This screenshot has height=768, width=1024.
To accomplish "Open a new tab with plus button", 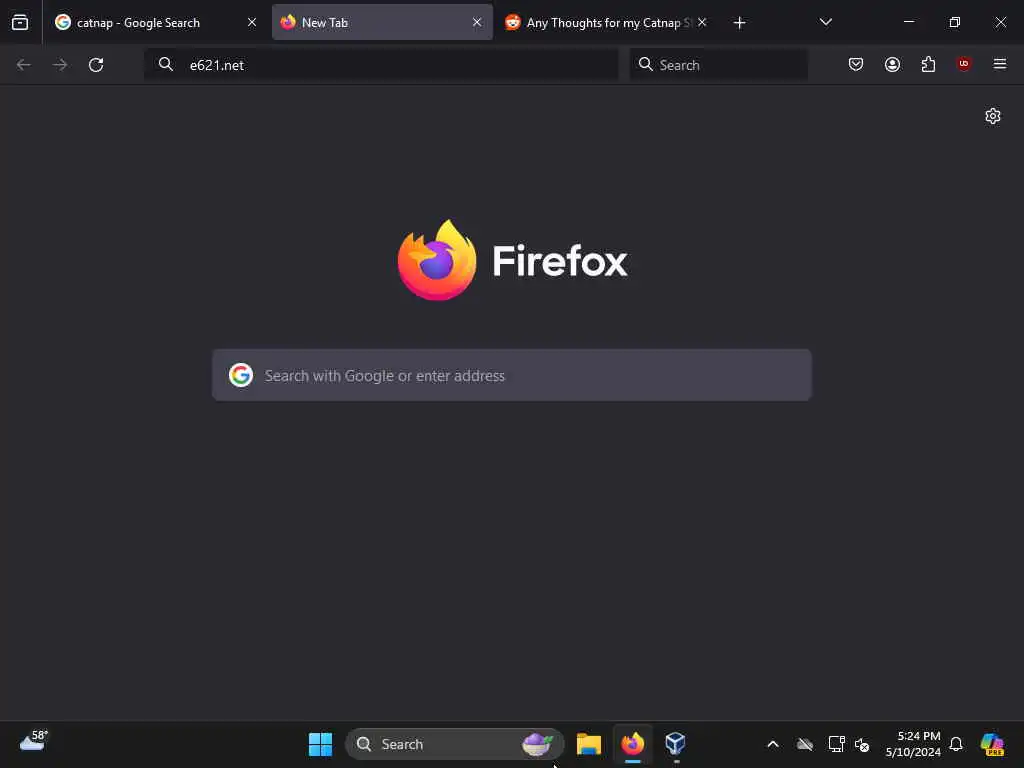I will click(739, 23).
